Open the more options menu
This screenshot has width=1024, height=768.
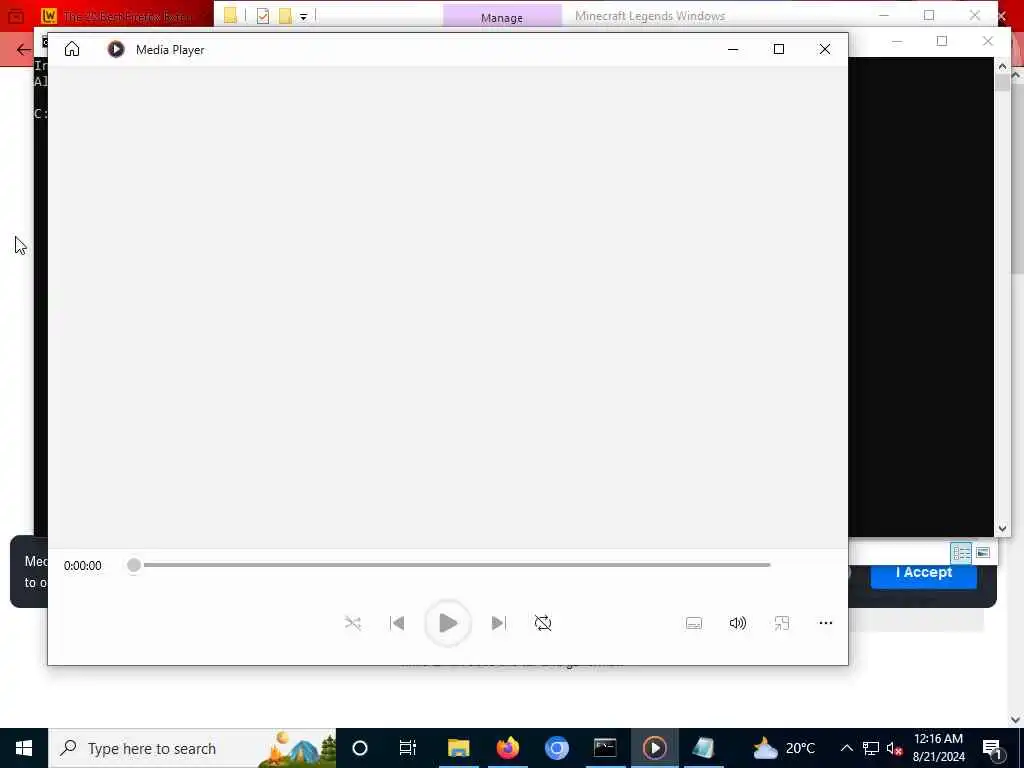pos(825,623)
